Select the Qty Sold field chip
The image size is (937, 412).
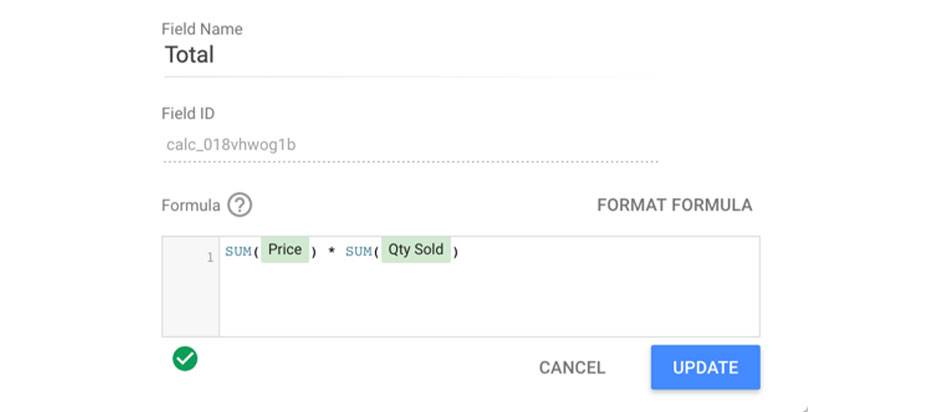click(x=414, y=251)
